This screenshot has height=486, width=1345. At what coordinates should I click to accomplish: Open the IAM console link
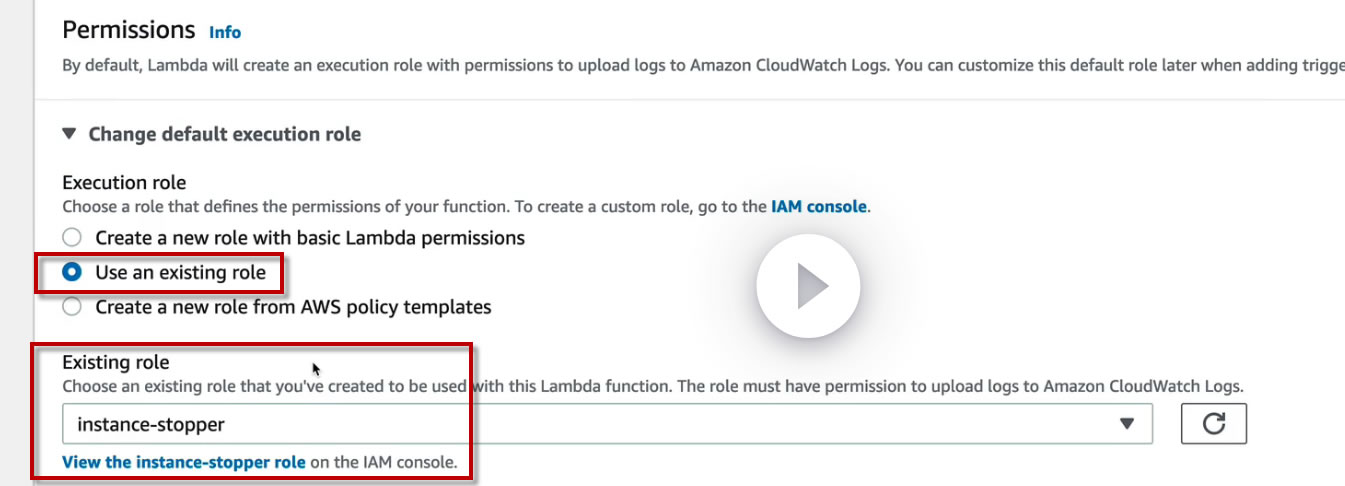tap(818, 207)
